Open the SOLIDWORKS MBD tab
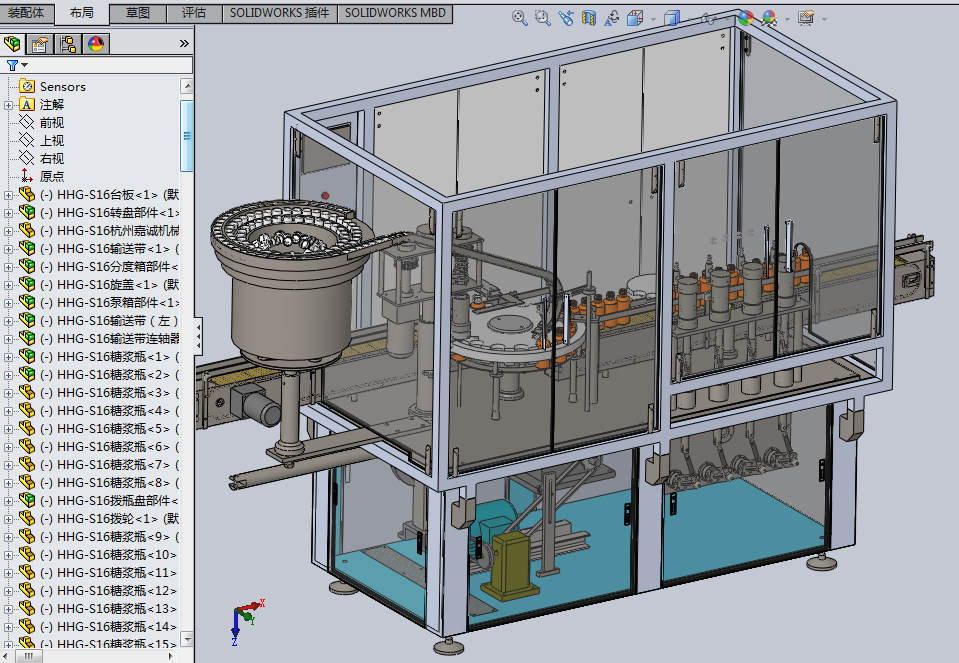959x663 pixels. coord(395,13)
